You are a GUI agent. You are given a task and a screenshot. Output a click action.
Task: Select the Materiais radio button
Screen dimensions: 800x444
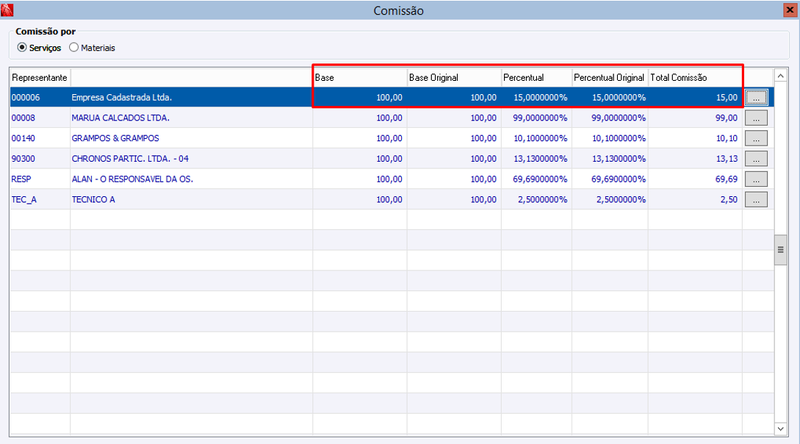pyautogui.click(x=74, y=47)
